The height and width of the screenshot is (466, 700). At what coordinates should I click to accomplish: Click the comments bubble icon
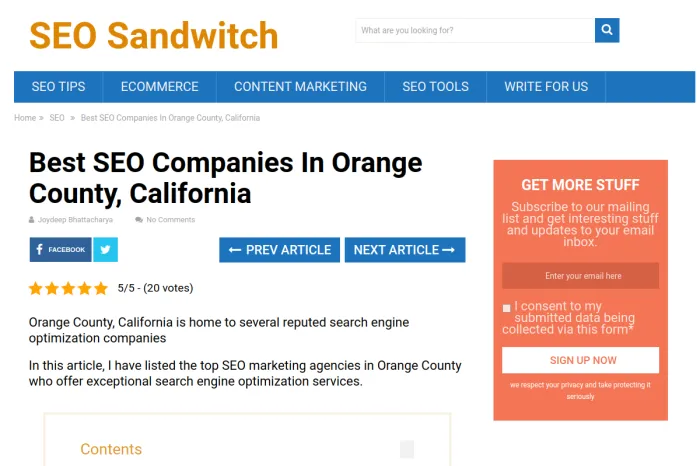(139, 220)
